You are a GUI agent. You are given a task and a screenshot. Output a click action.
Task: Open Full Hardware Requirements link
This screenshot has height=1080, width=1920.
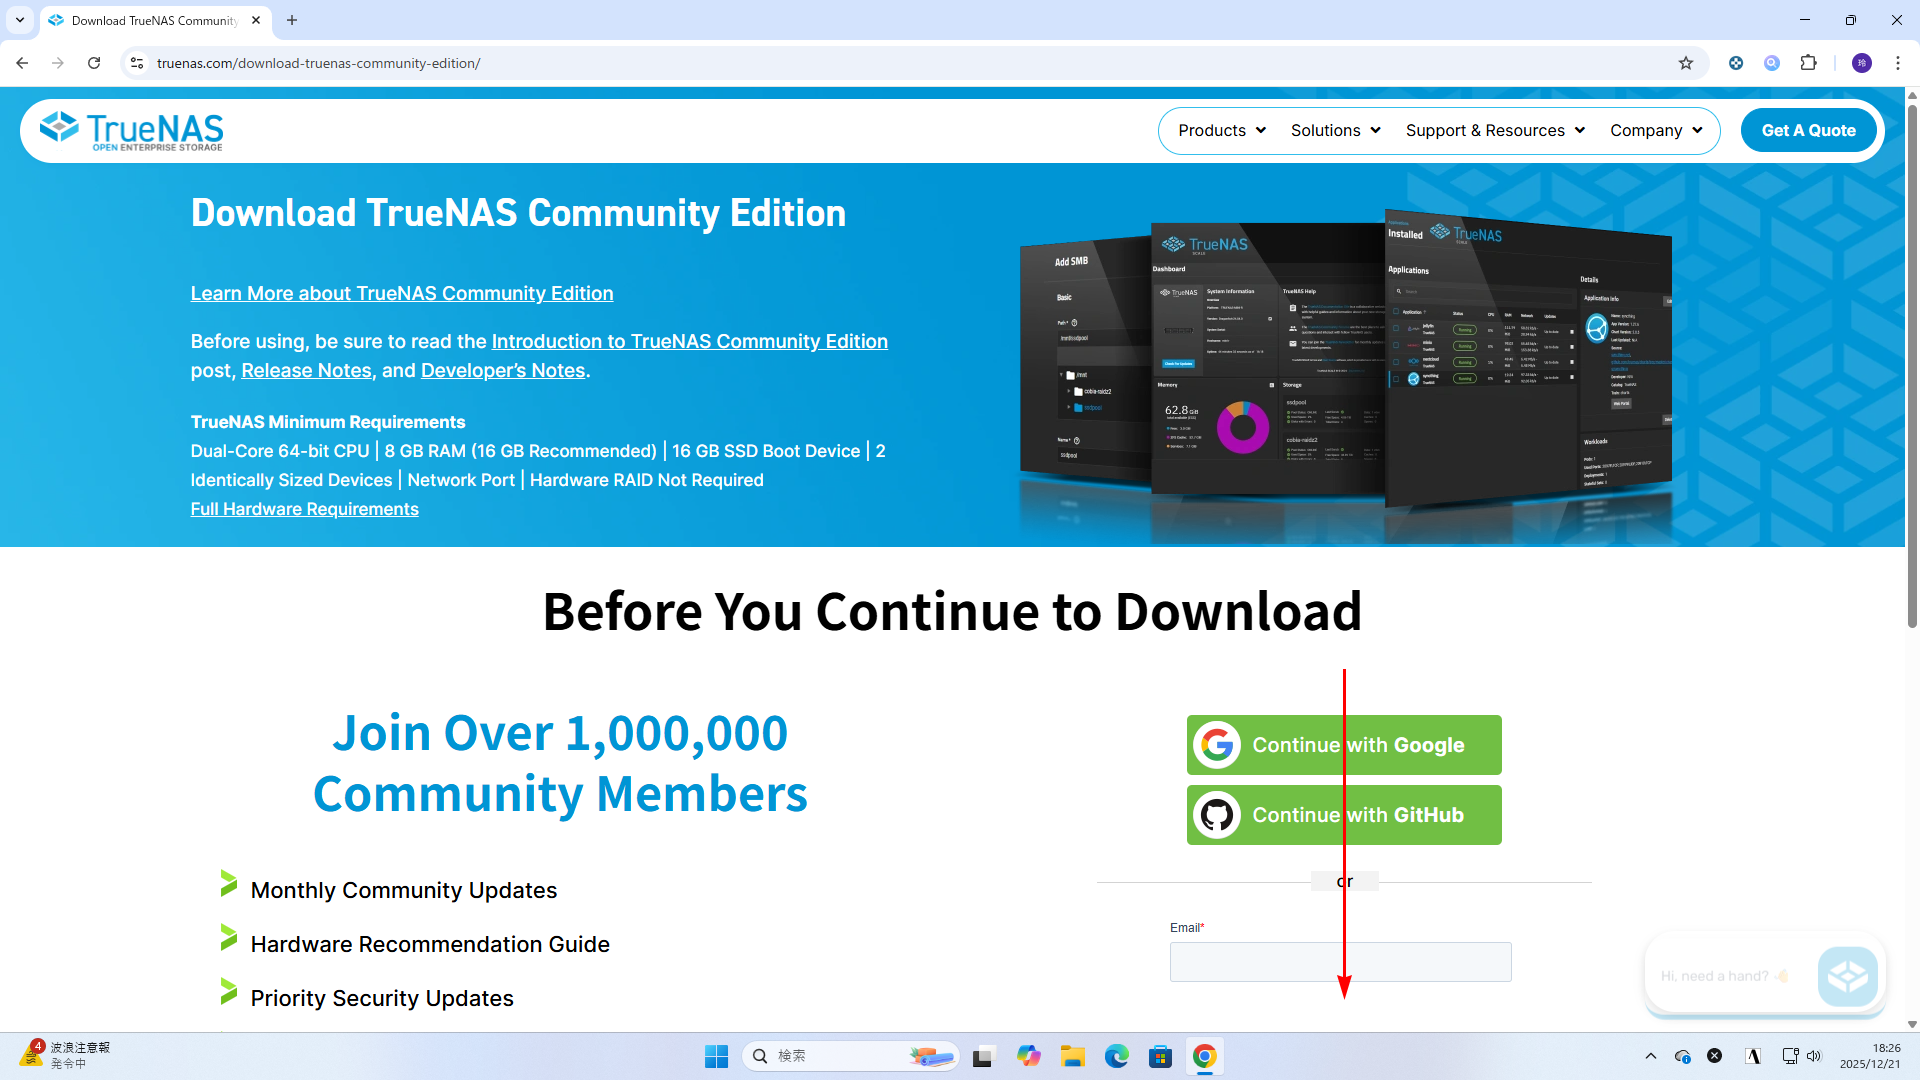point(304,509)
